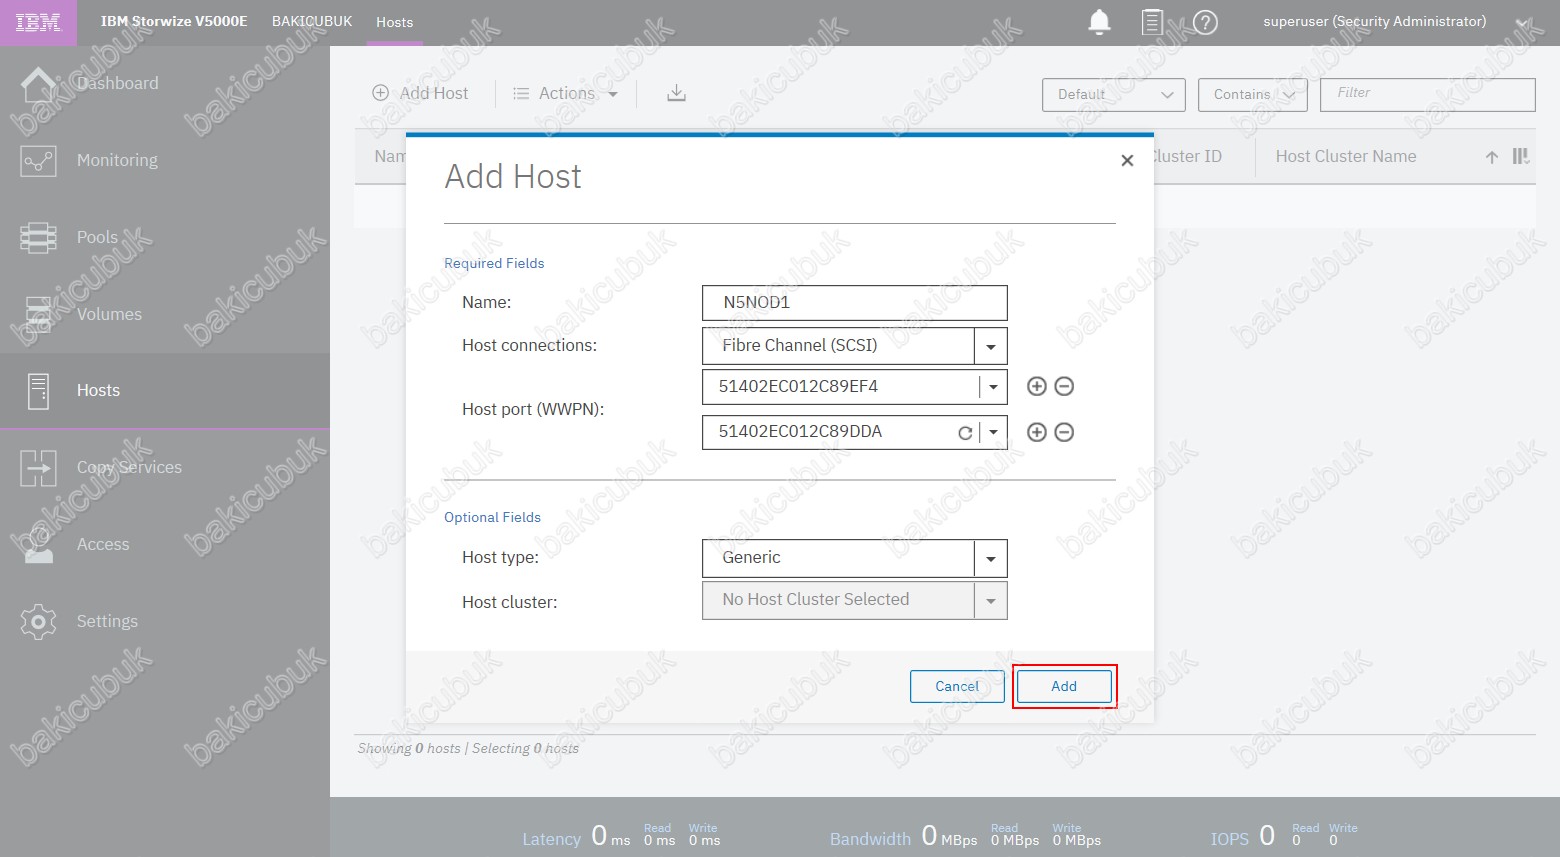The width and height of the screenshot is (1560, 857).
Task: Expand second WWPN dropdown 51402EC012C89DDA
Action: tap(993, 433)
